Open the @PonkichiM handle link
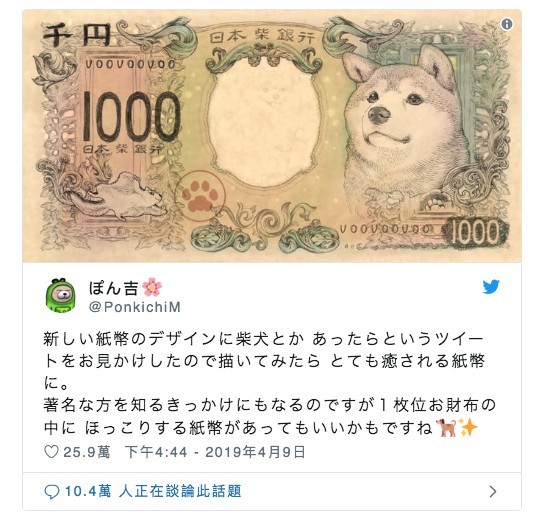Image resolution: width=547 pixels, height=525 pixels. tap(135, 307)
